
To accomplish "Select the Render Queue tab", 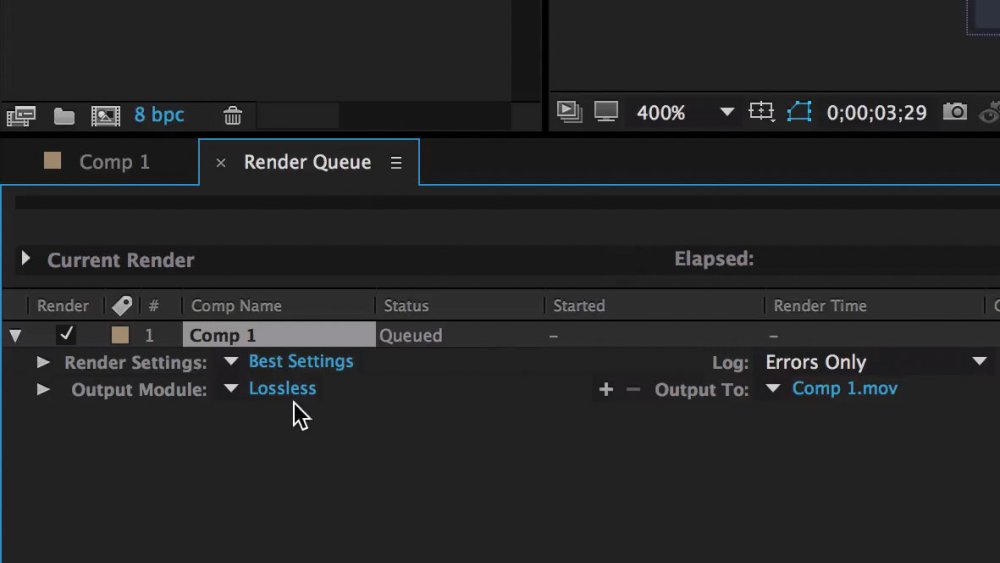I will point(307,162).
